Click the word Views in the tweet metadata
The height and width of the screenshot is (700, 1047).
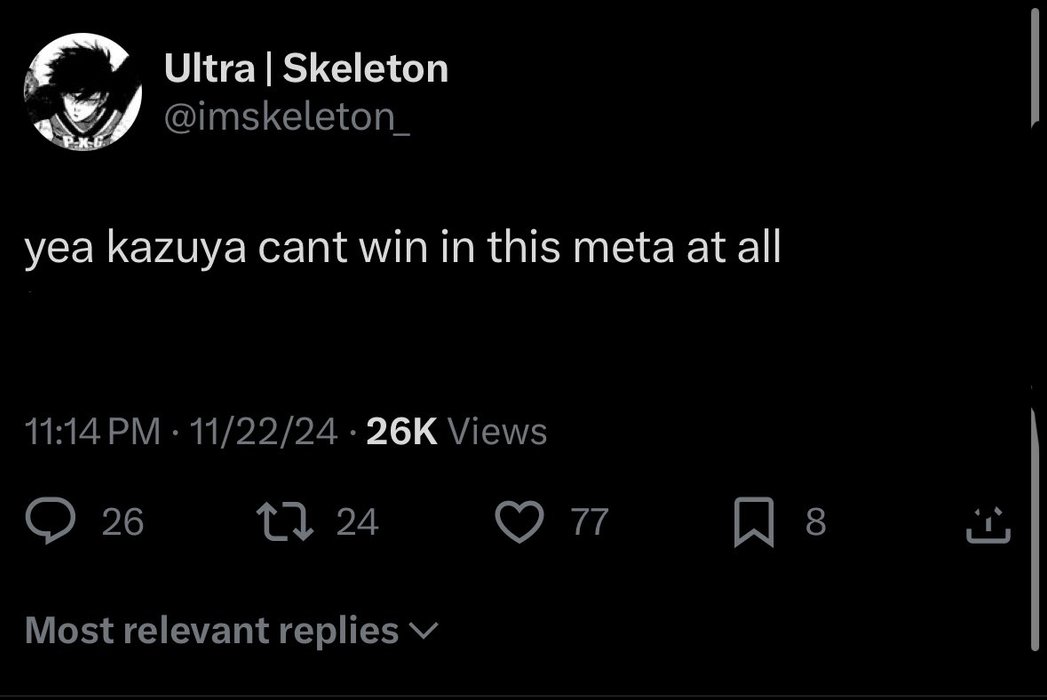pyautogui.click(x=497, y=432)
